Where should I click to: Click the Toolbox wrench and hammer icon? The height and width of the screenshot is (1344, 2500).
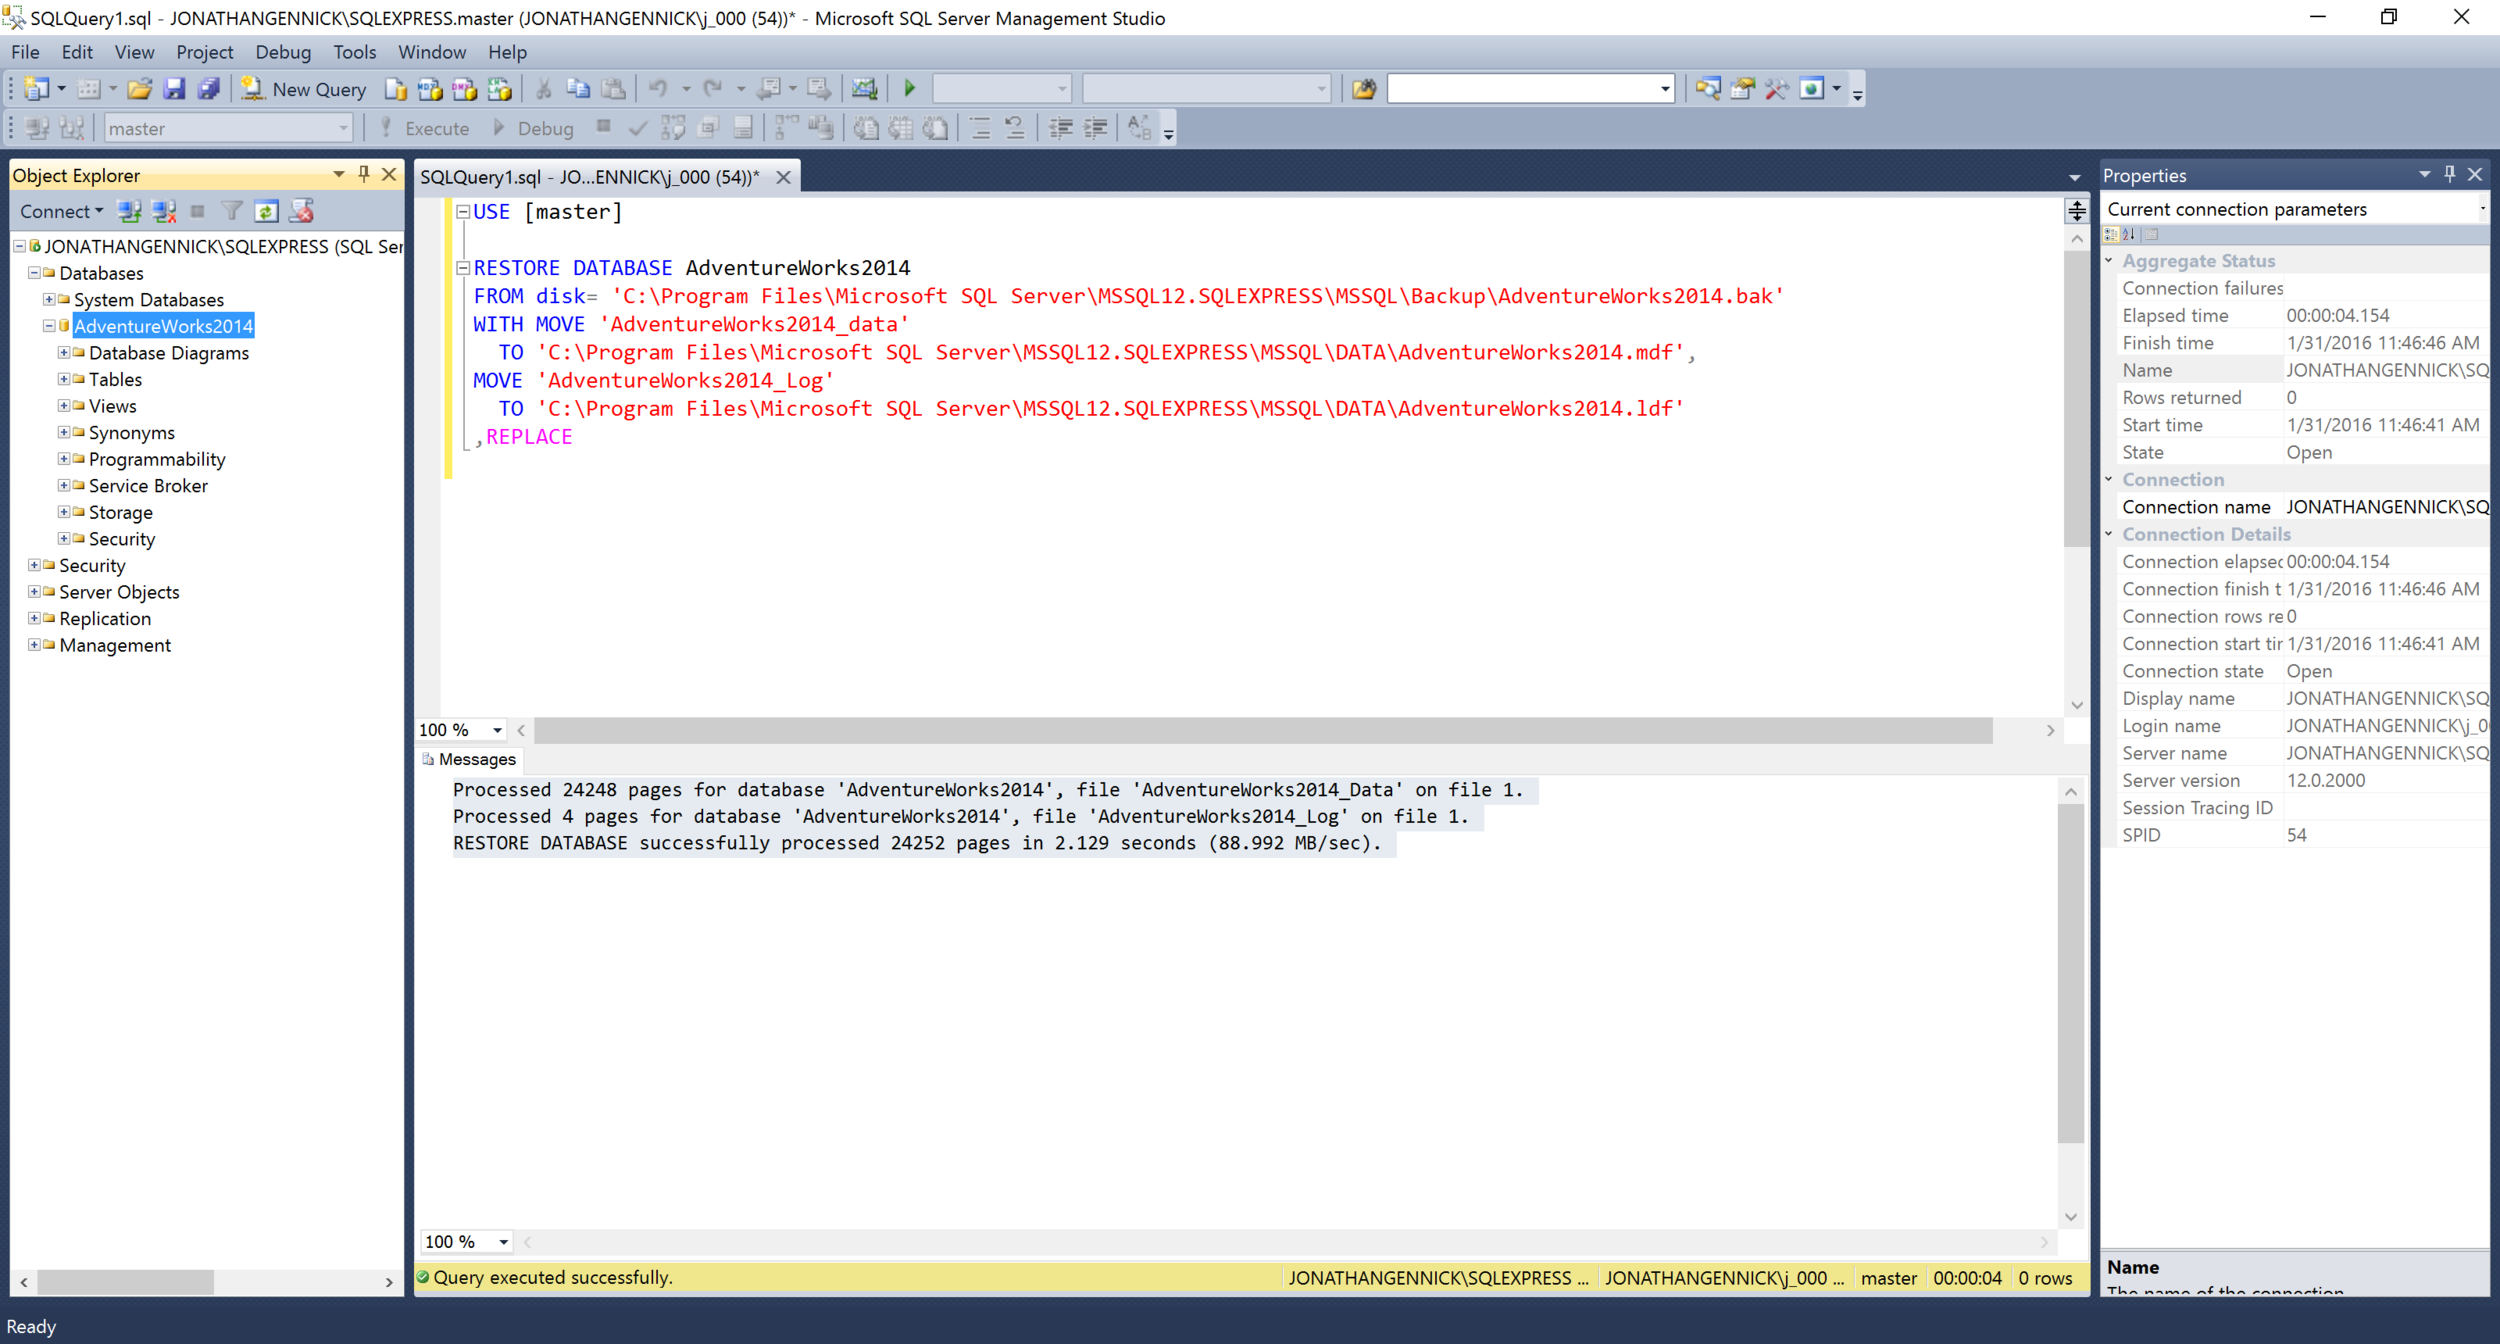click(1776, 89)
